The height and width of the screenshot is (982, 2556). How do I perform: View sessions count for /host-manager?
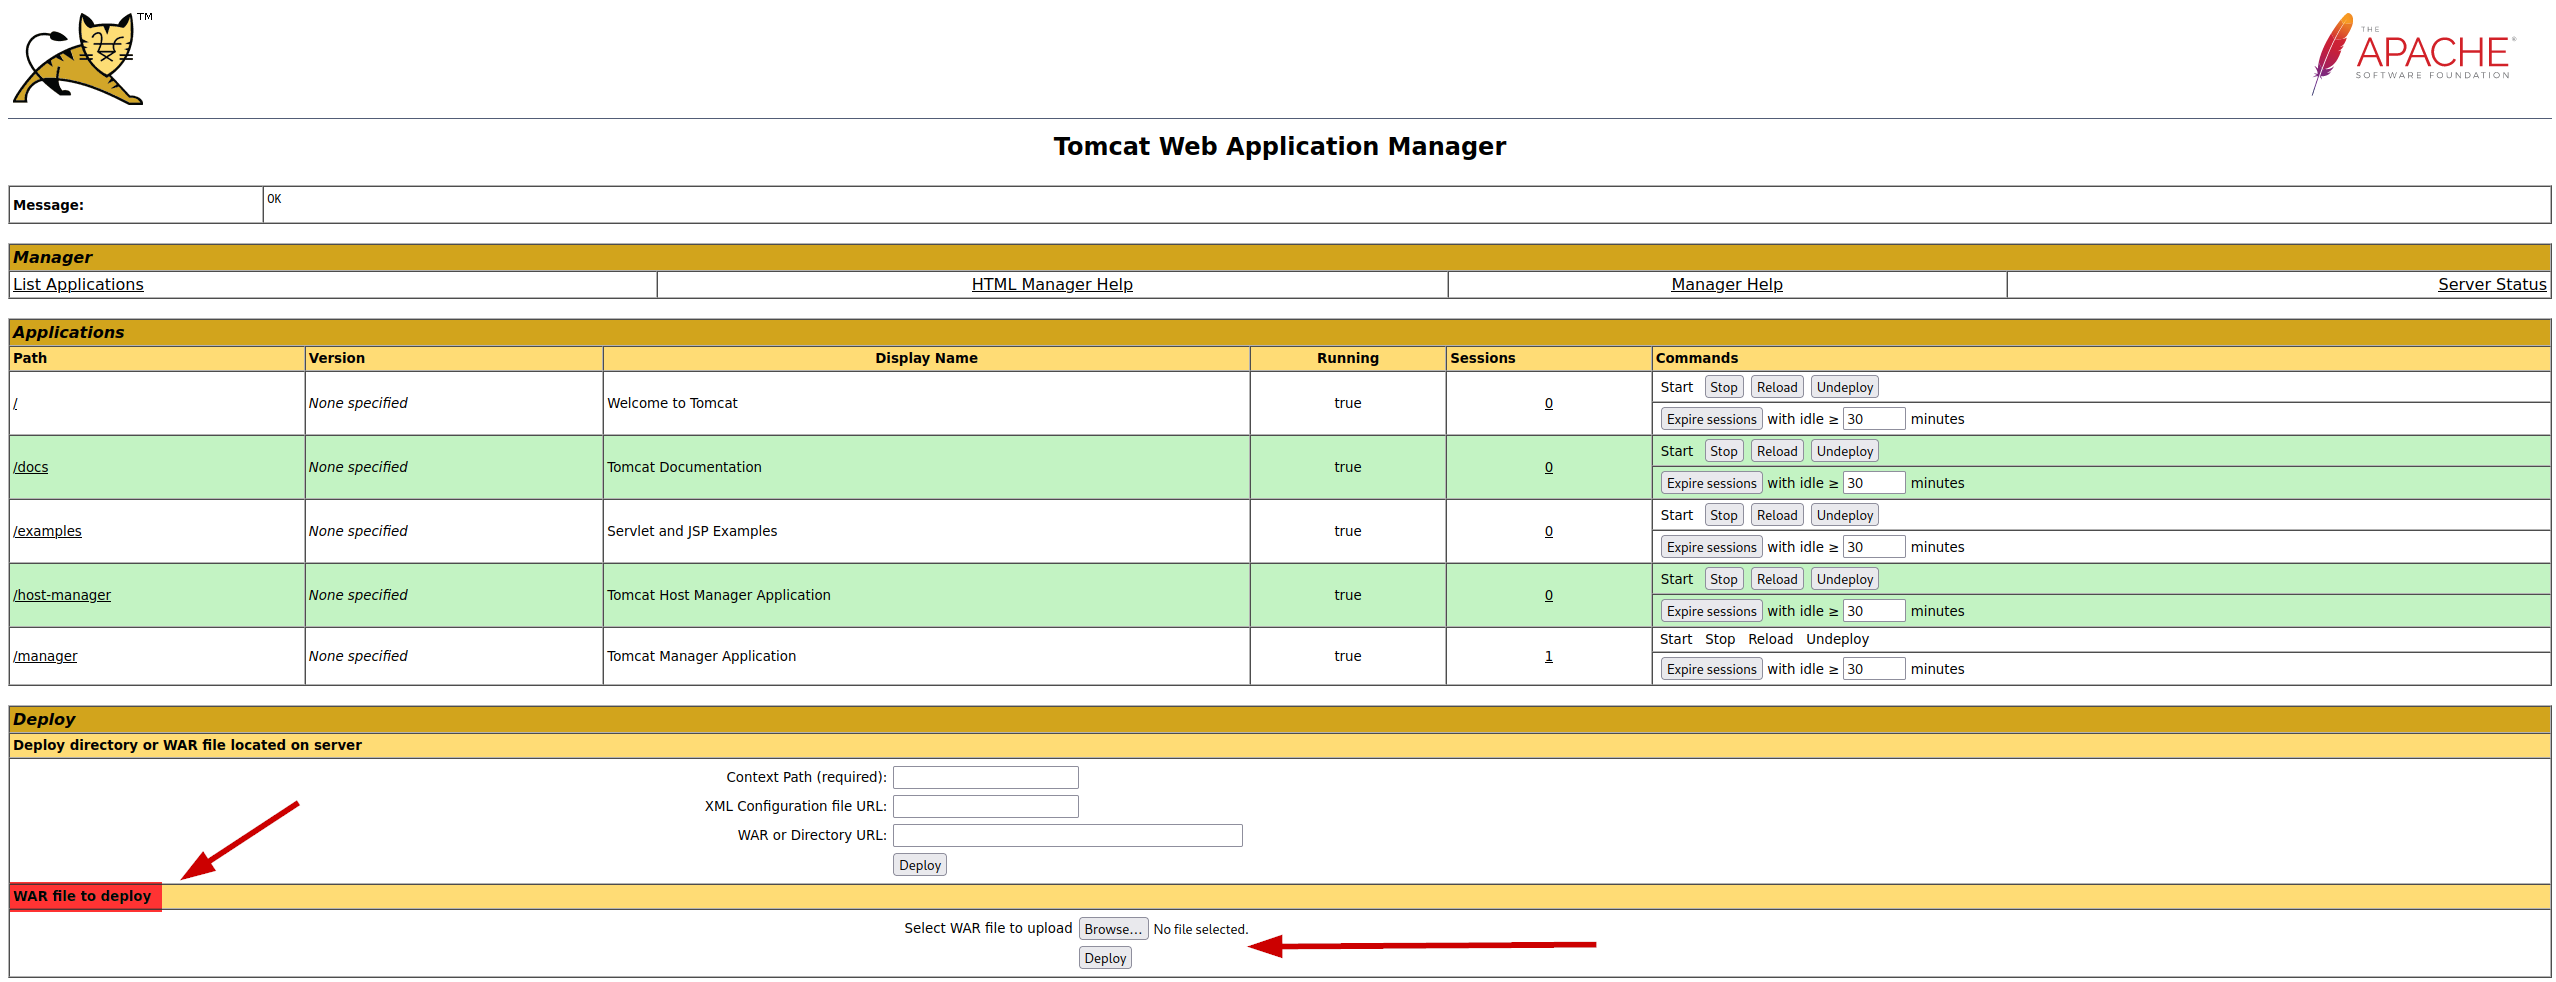click(1549, 595)
